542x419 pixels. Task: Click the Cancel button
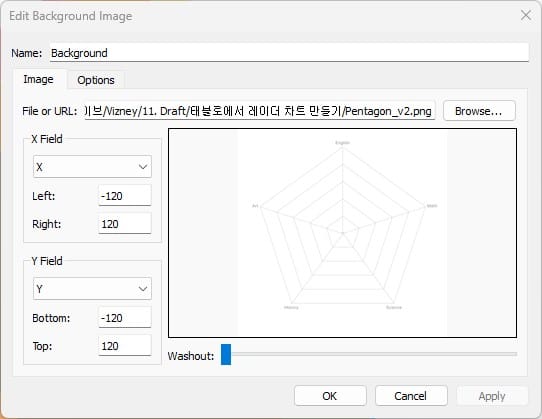411,396
